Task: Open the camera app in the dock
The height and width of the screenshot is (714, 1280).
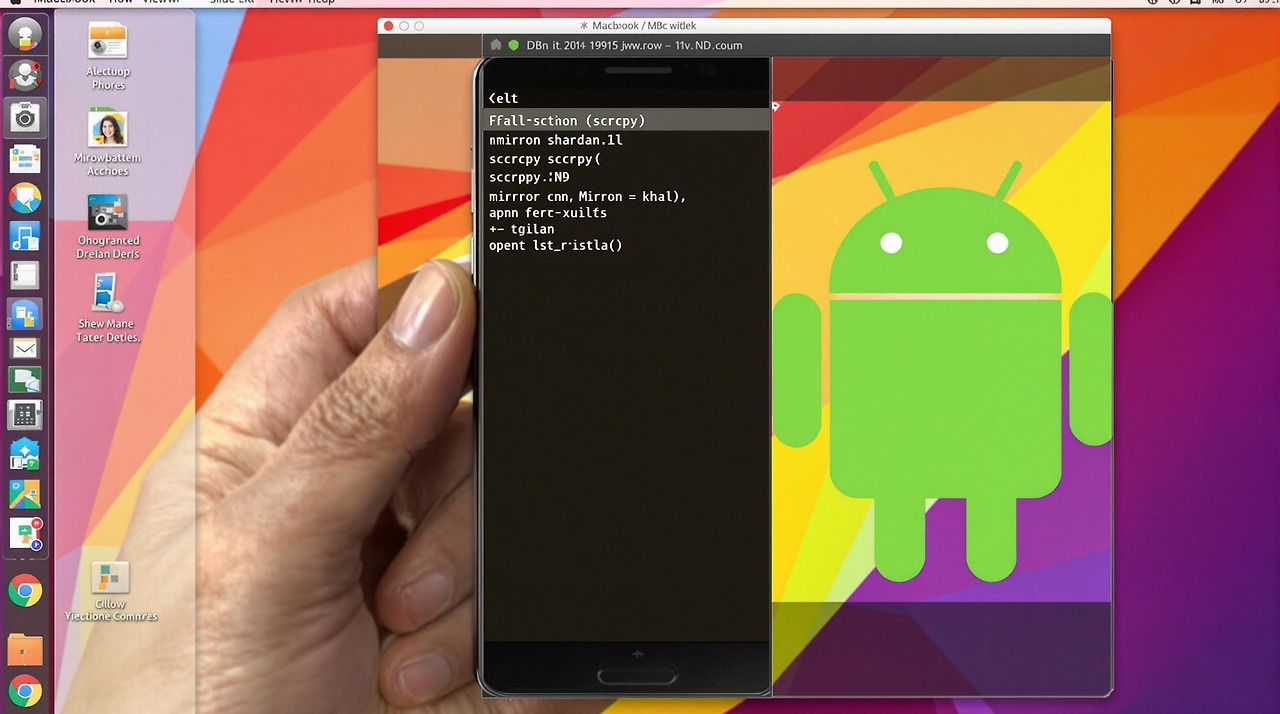Action: pos(25,118)
